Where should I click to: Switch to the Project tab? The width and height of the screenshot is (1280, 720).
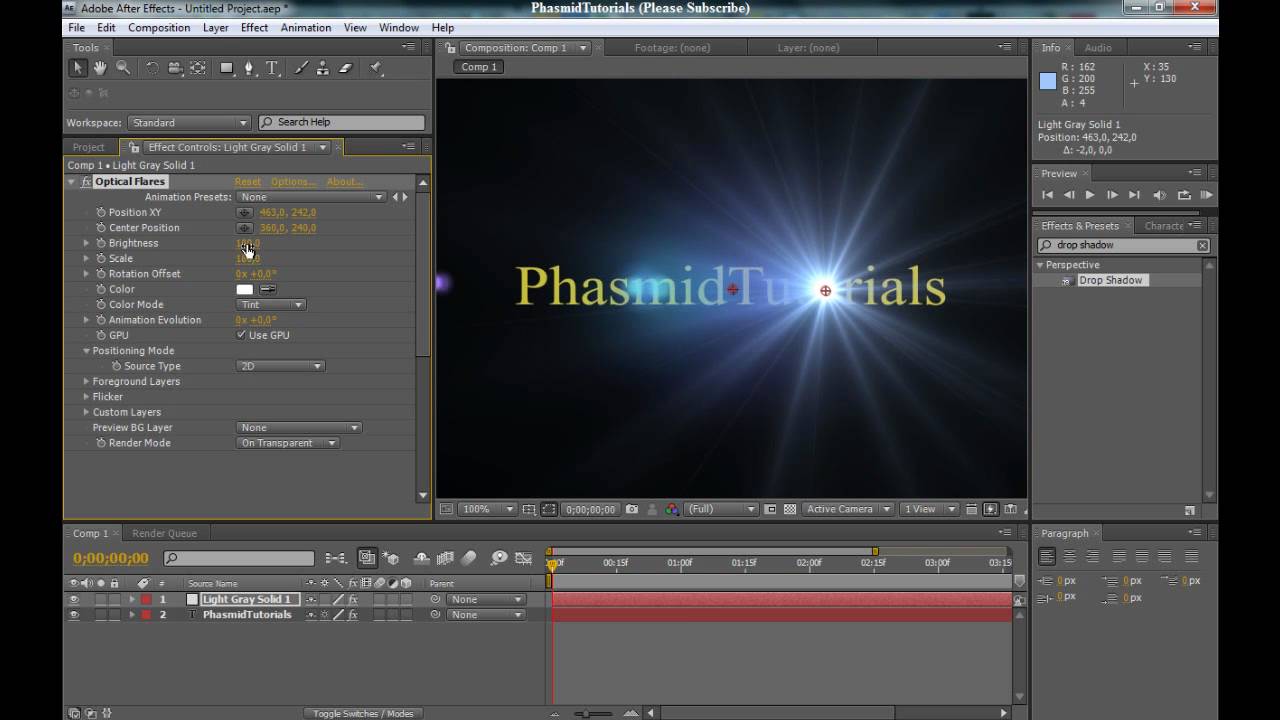click(88, 147)
